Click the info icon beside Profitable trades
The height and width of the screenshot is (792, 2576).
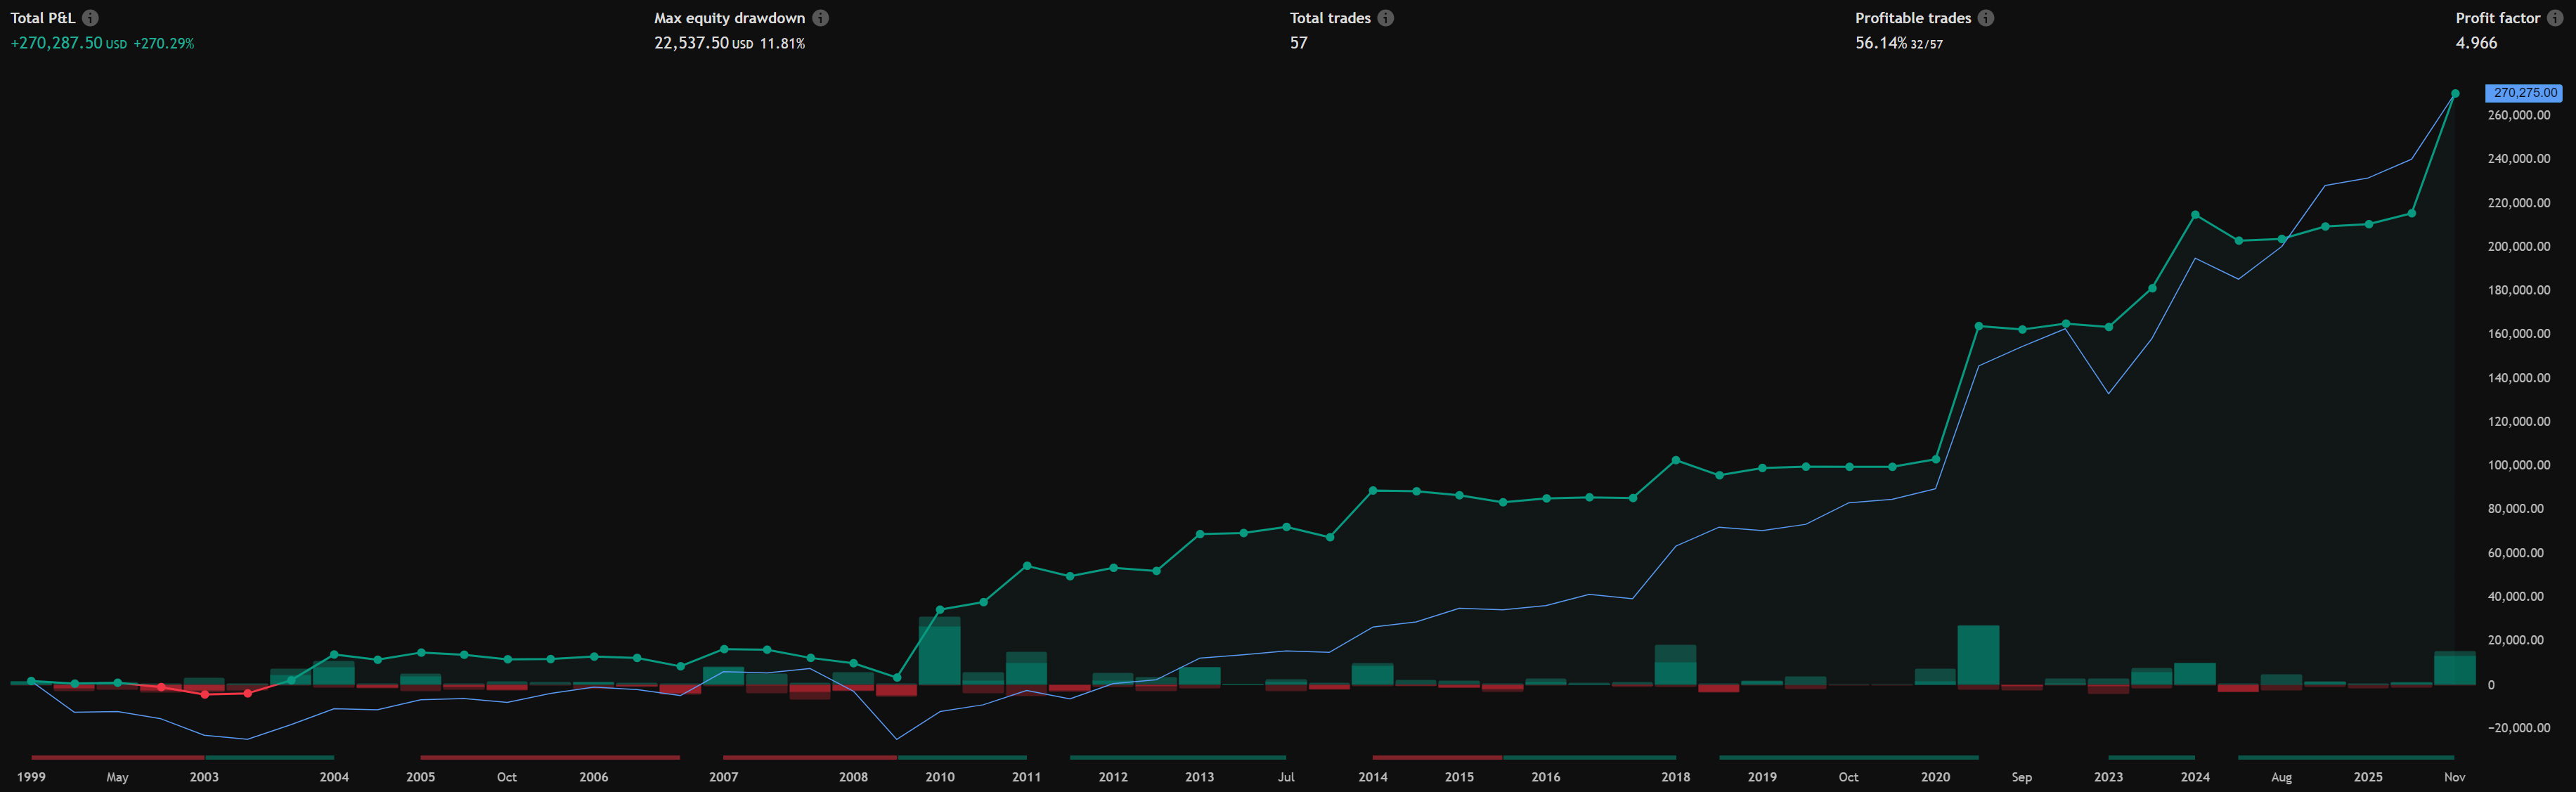tap(1985, 18)
